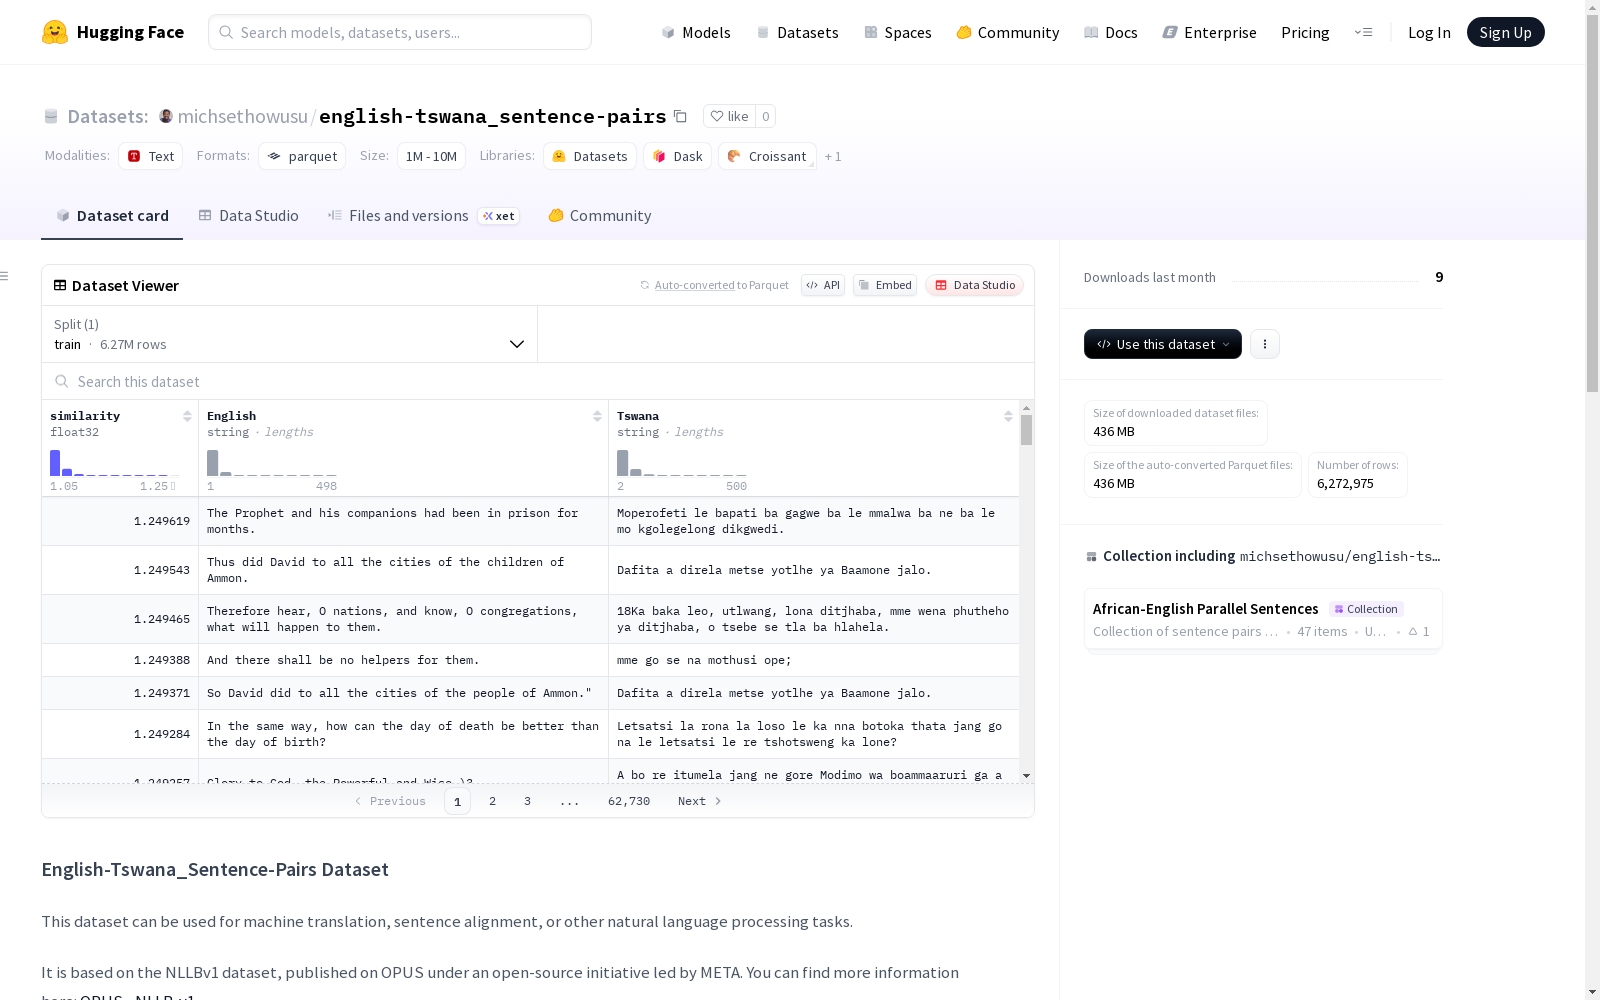Focus the Search this dataset field
The height and width of the screenshot is (1000, 1600).
tap(538, 381)
